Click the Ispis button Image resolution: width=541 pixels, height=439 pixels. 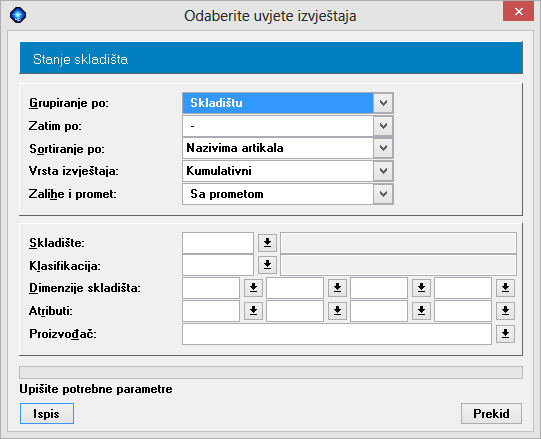tap(47, 413)
